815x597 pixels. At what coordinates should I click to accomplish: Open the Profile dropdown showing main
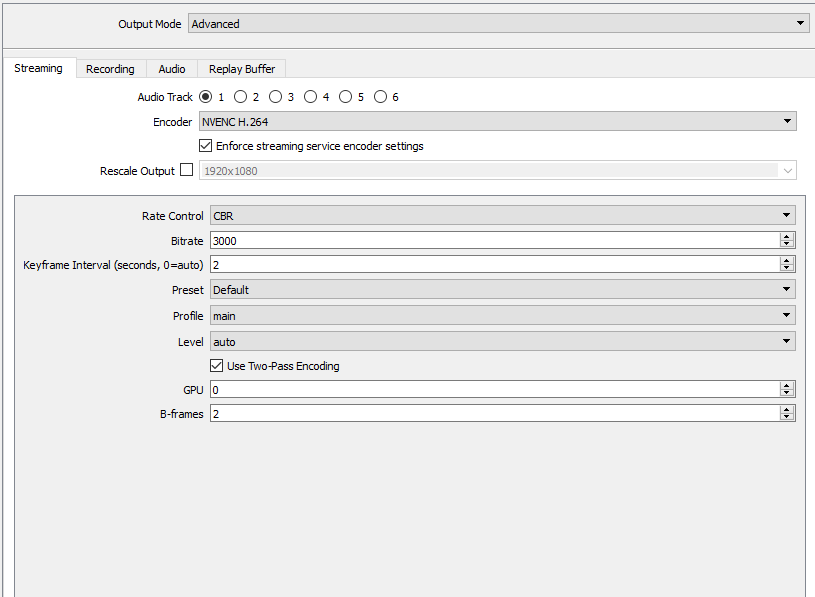[503, 315]
